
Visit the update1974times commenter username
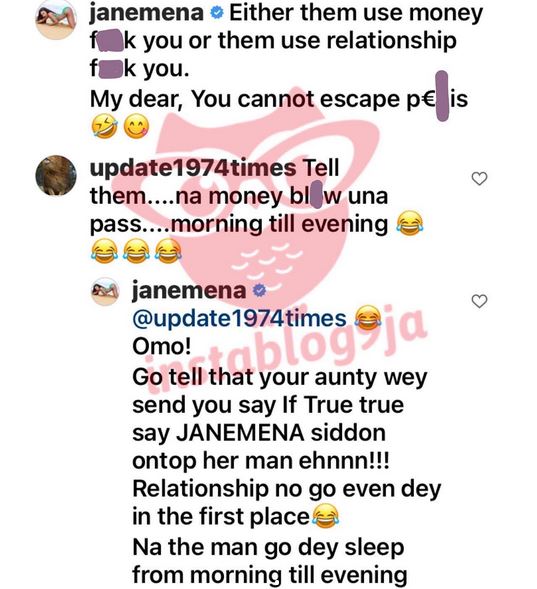point(193,168)
